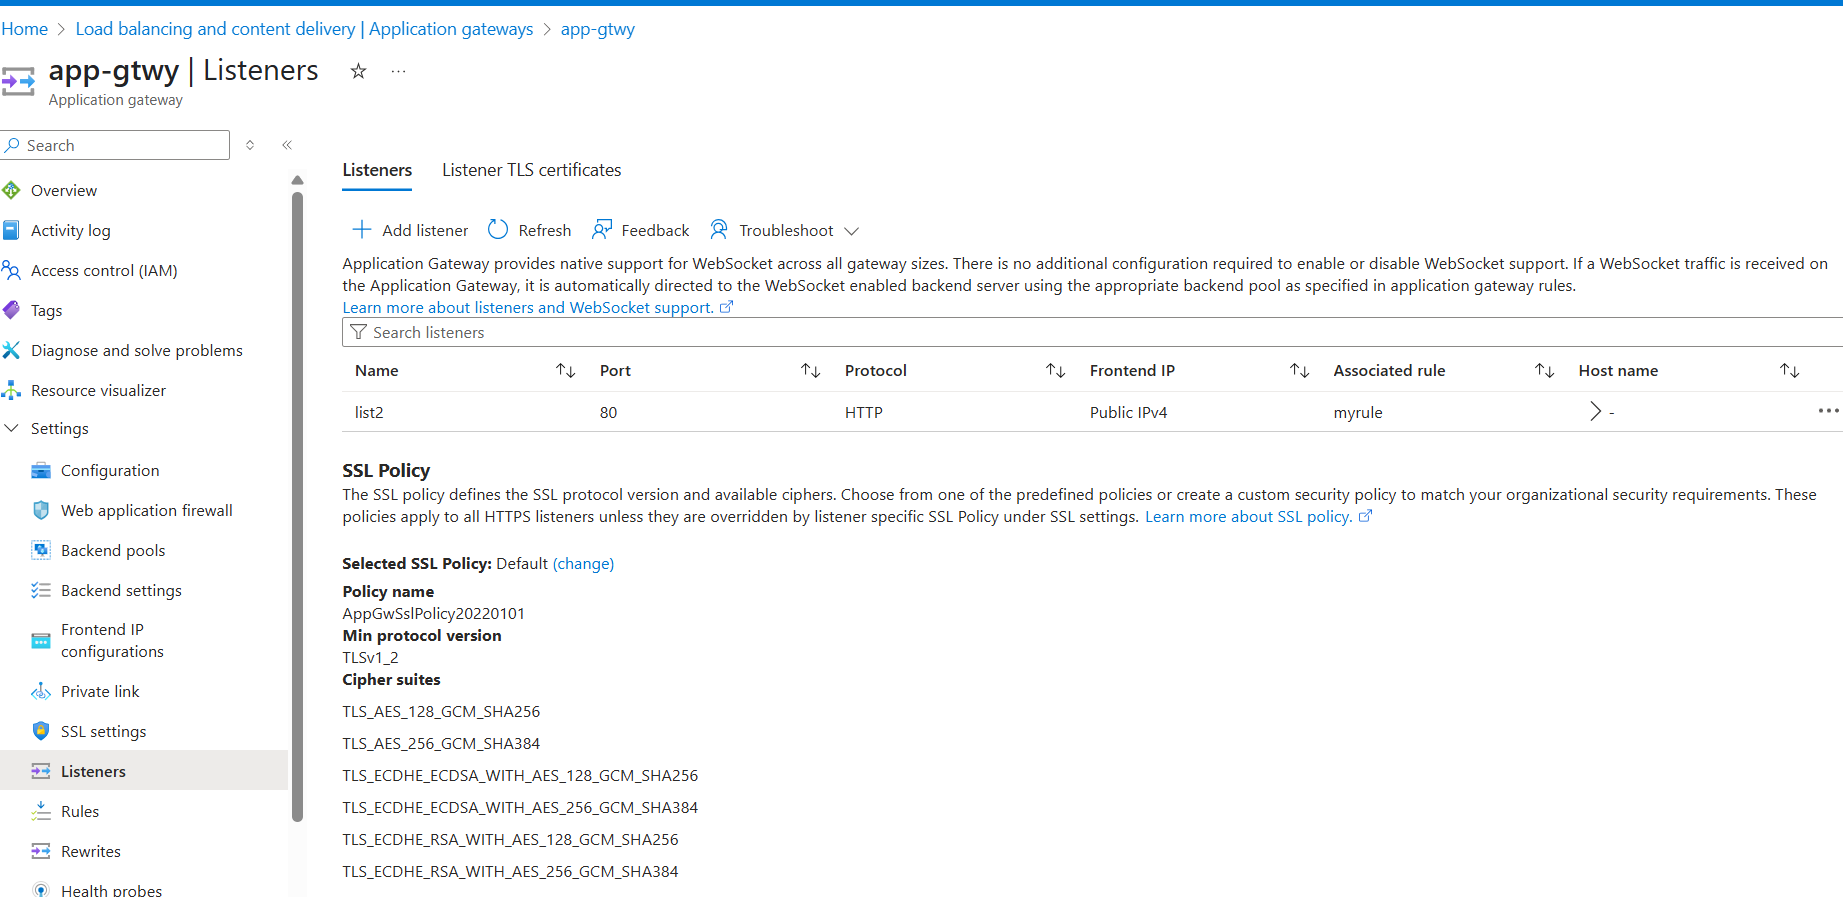Open the list2 row ellipsis menu

(x=1828, y=411)
